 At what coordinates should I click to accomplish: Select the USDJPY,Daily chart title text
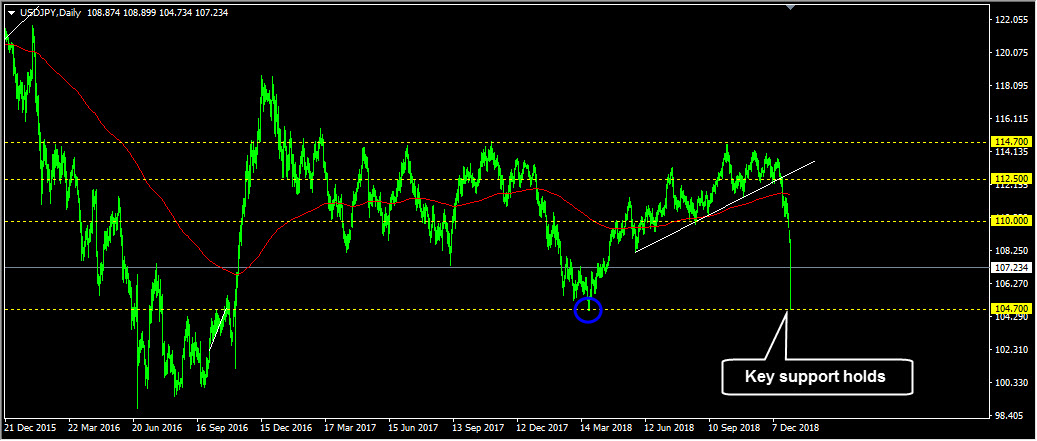click(50, 13)
